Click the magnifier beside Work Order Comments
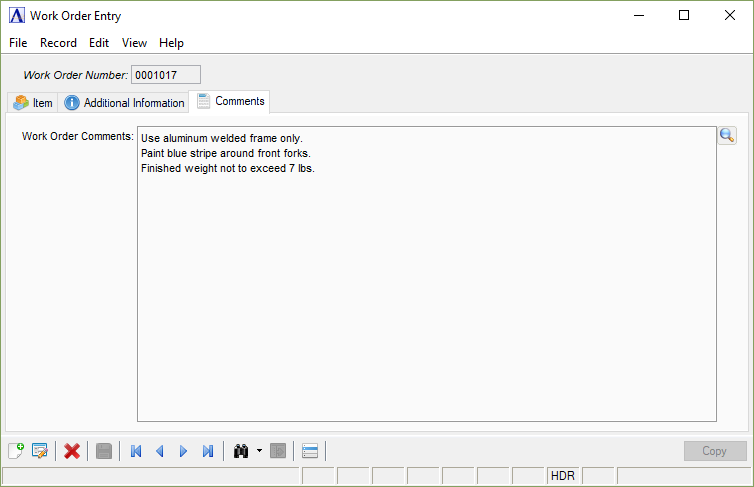 727,136
